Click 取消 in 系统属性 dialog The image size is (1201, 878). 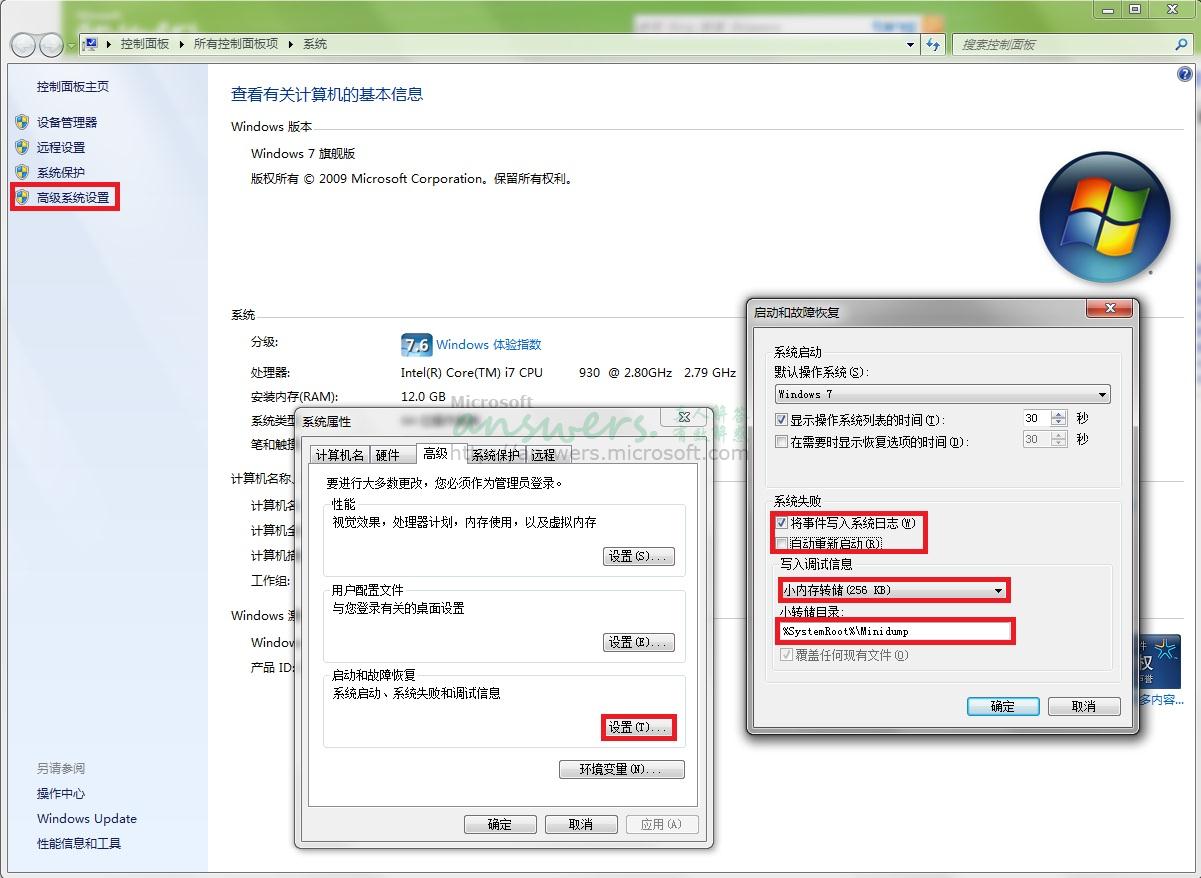580,824
